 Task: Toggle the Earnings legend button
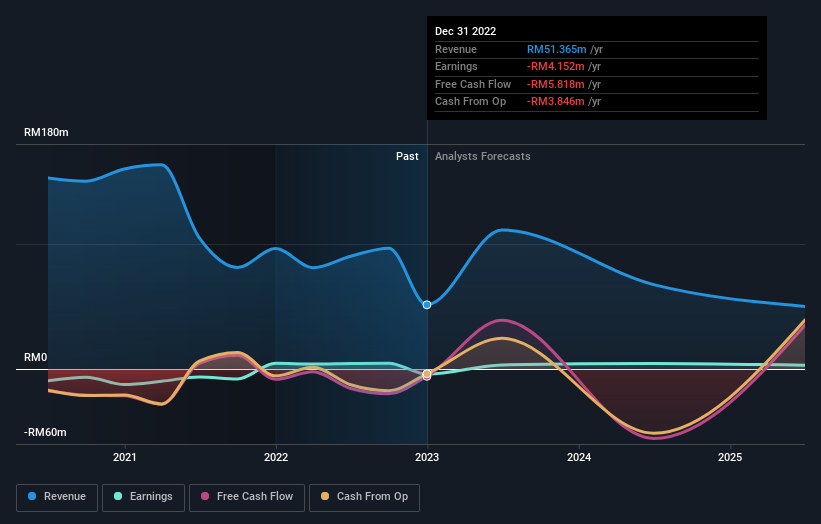pyautogui.click(x=143, y=497)
